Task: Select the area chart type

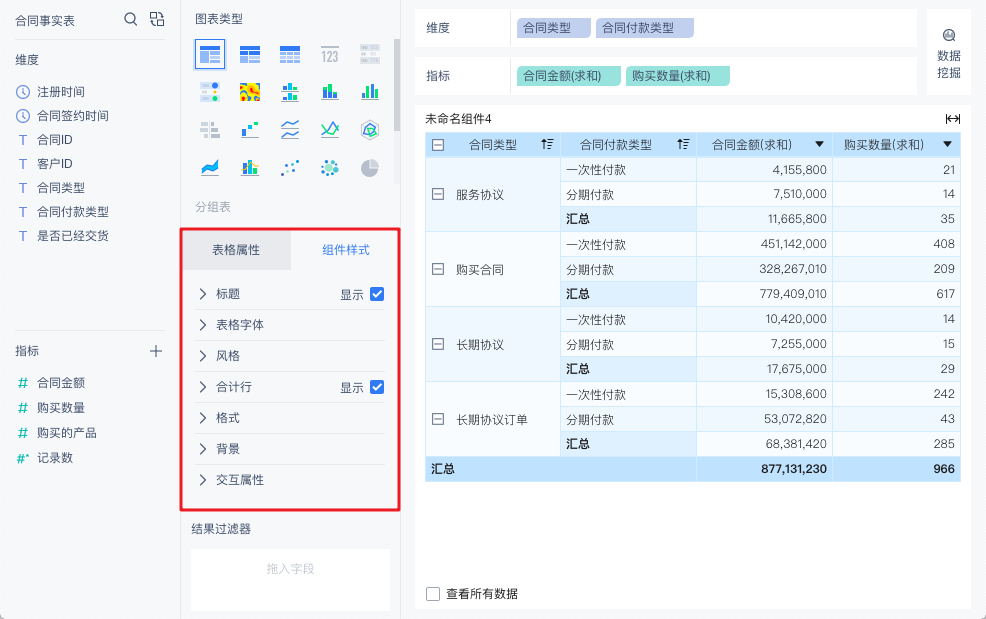Action: click(x=210, y=168)
